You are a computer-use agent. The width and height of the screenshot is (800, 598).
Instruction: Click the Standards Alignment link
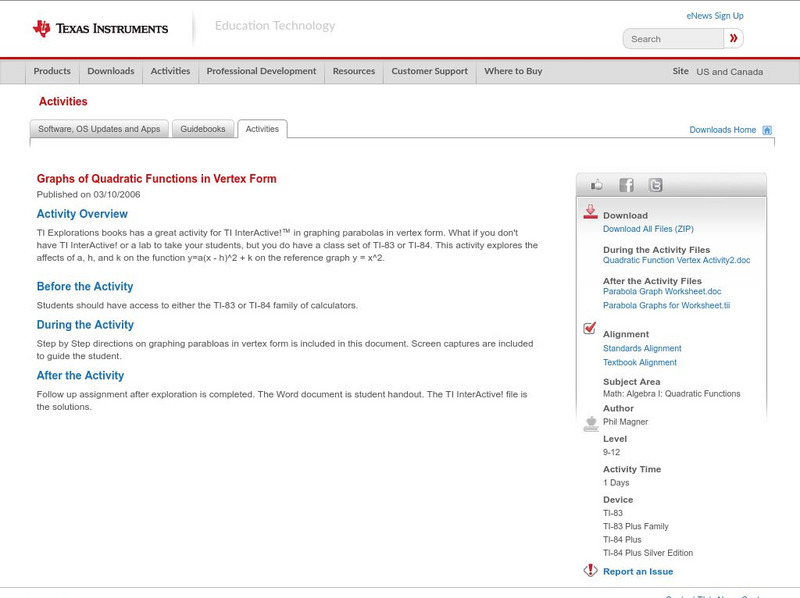[642, 349]
